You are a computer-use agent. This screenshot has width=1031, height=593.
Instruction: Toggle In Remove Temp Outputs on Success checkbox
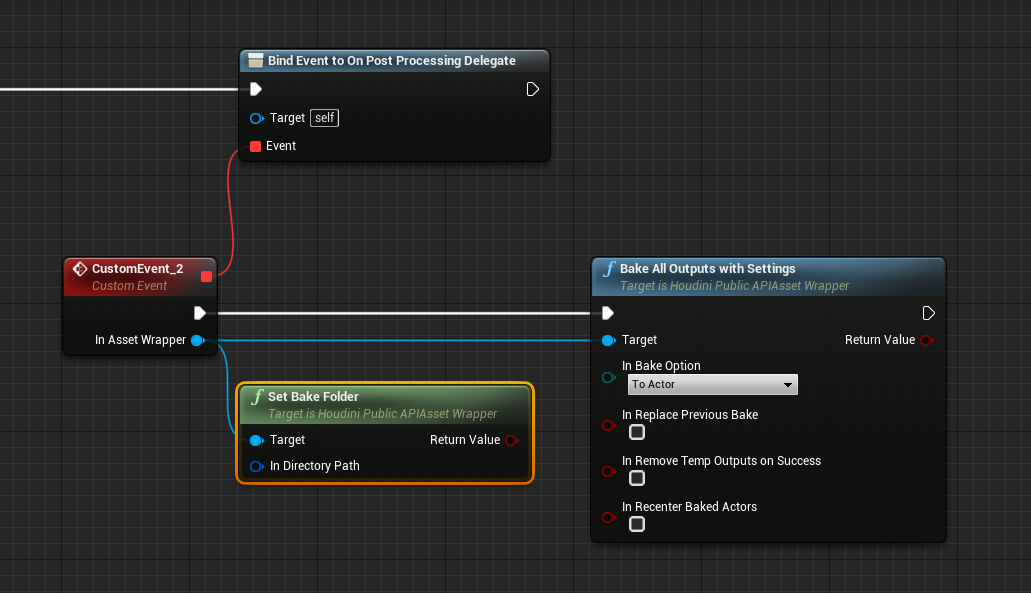click(x=637, y=478)
